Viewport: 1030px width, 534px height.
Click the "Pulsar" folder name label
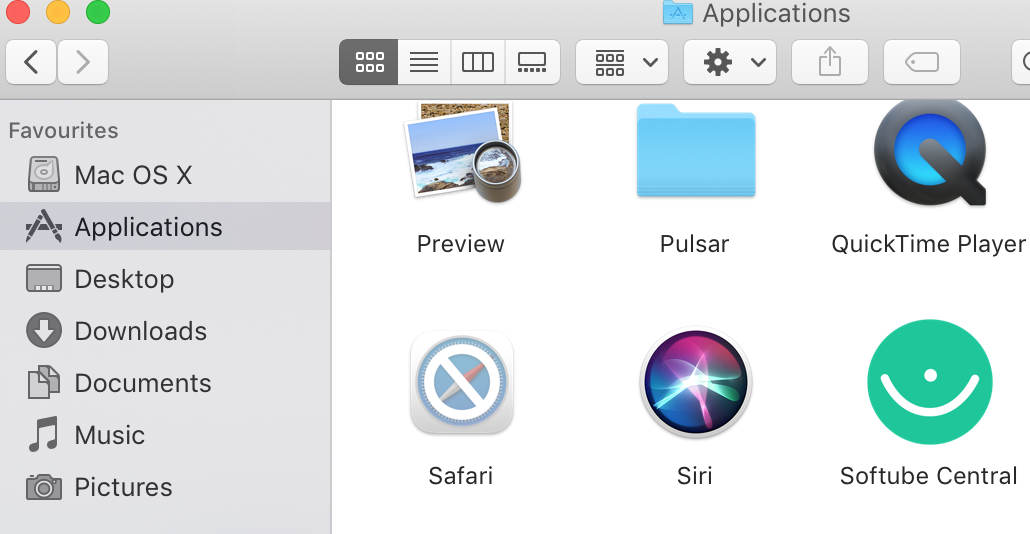(694, 244)
